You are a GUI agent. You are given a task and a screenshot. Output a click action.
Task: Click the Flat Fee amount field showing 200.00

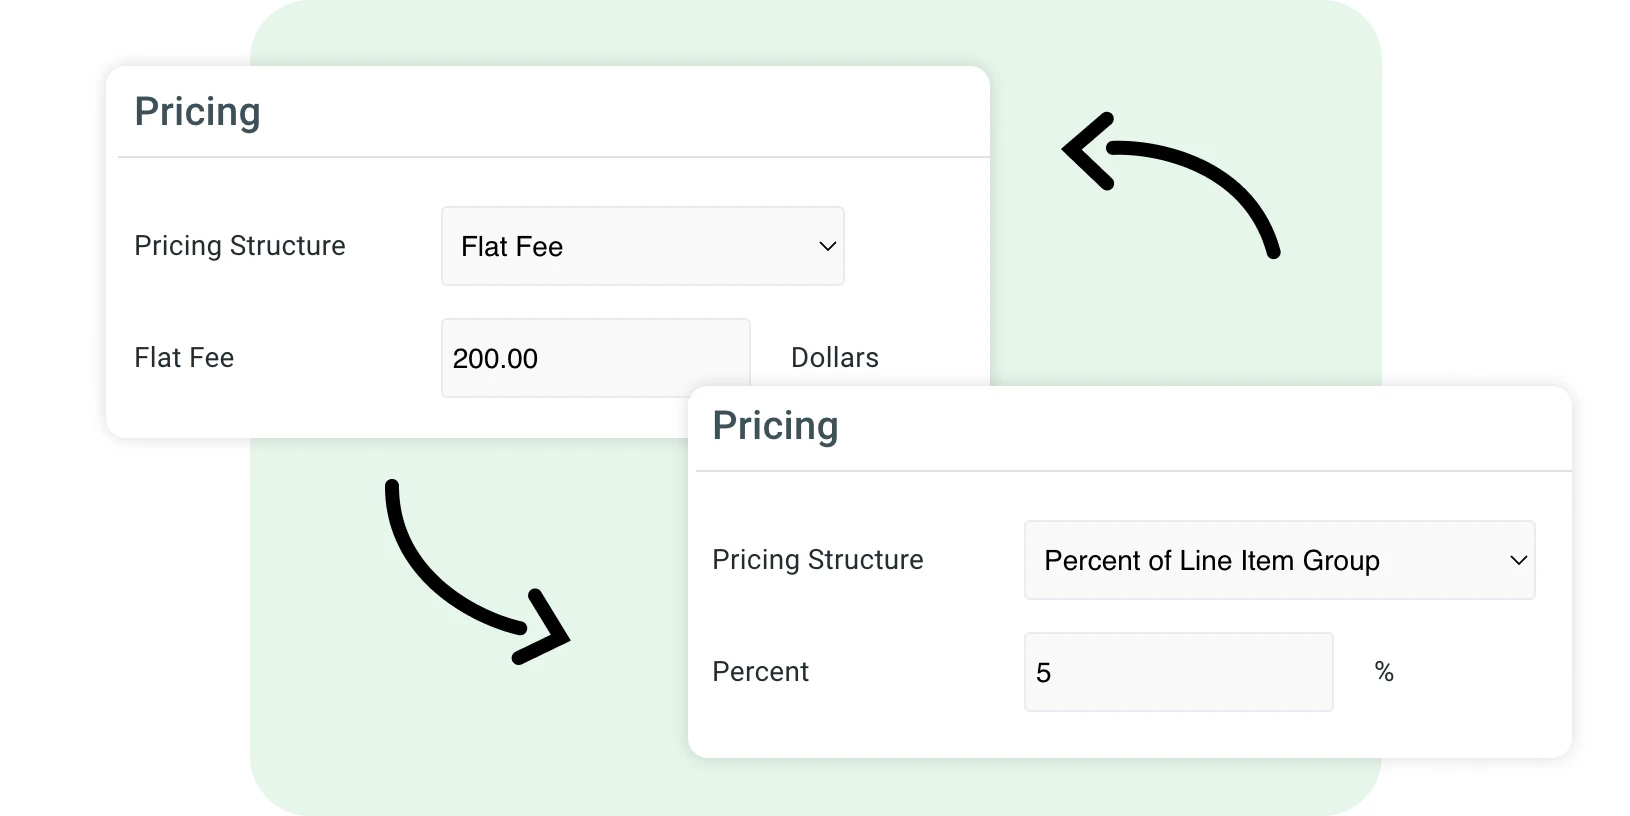click(594, 358)
